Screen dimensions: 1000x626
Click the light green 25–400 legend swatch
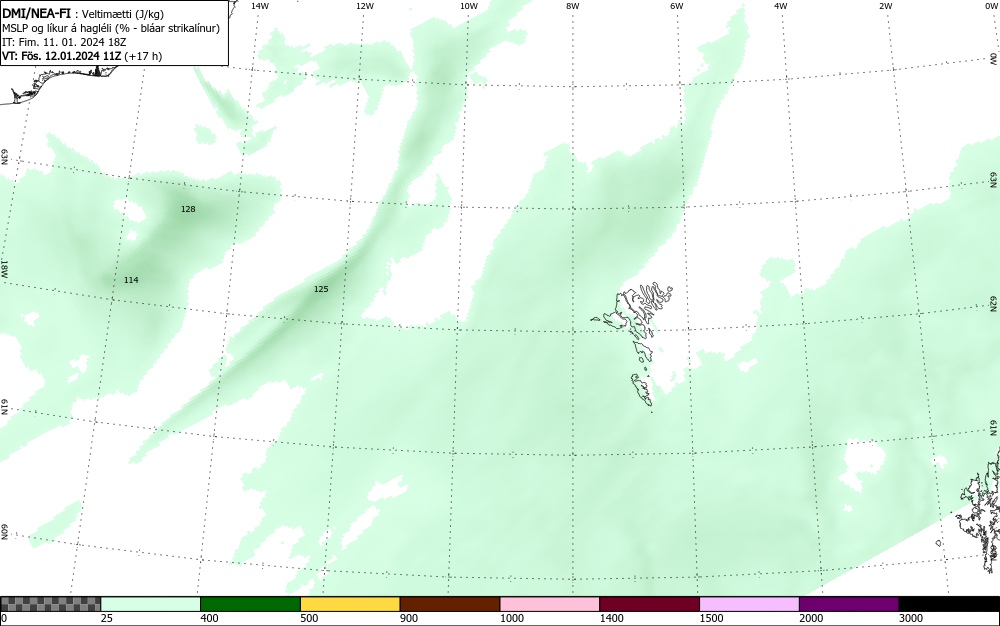point(151,604)
